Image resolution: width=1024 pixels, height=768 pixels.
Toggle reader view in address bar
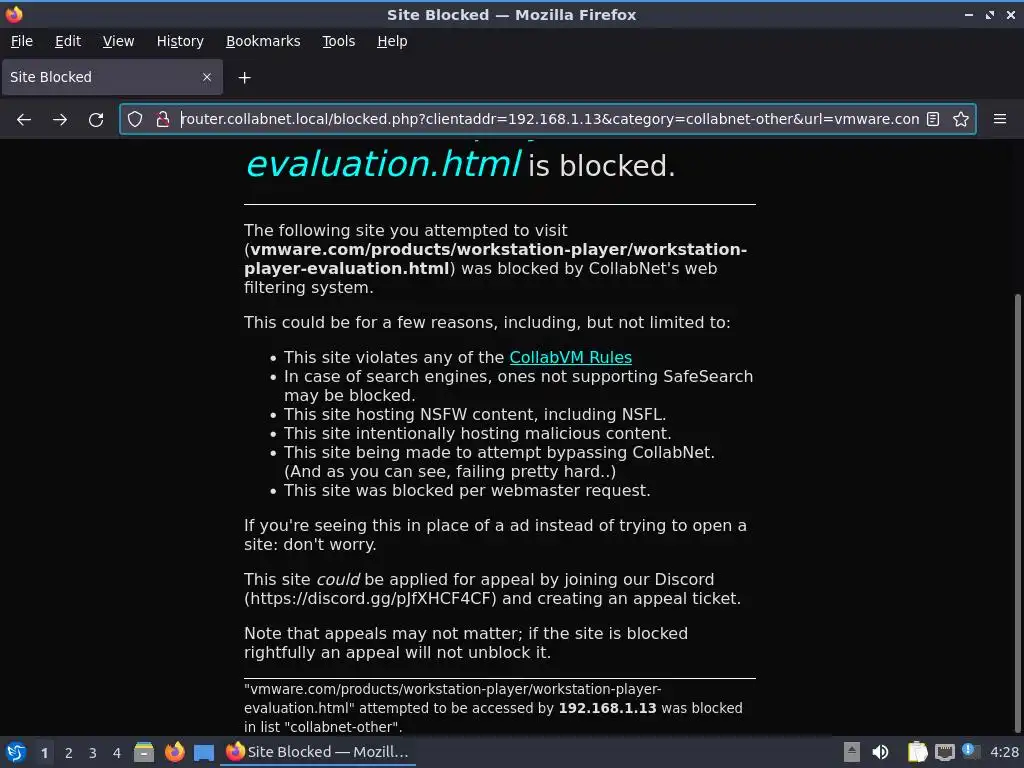coord(933,119)
